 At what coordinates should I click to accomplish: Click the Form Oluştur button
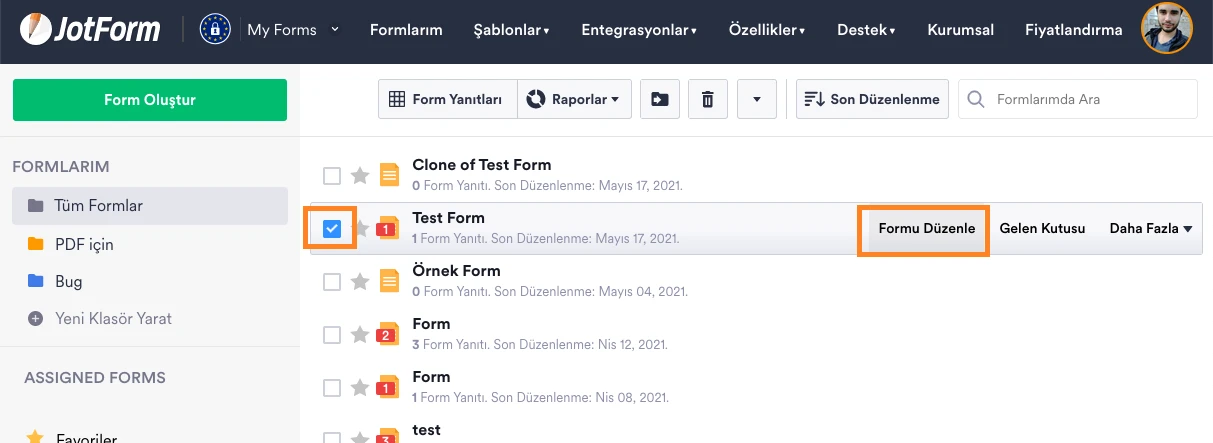point(150,100)
